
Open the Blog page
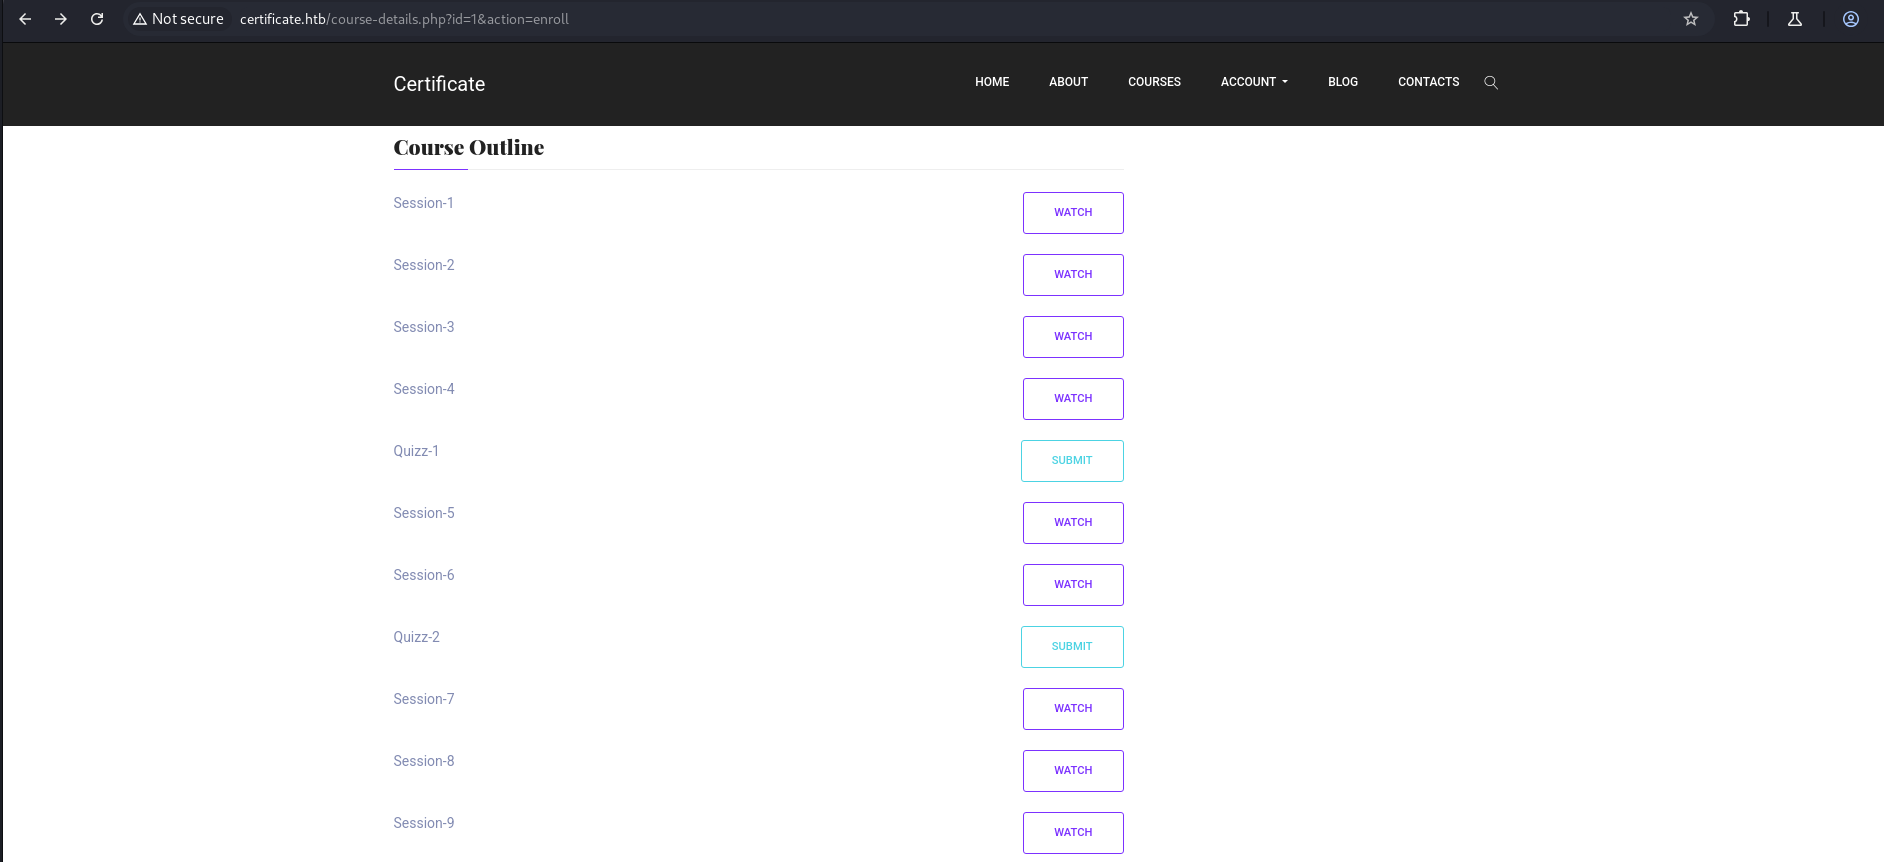click(1342, 82)
